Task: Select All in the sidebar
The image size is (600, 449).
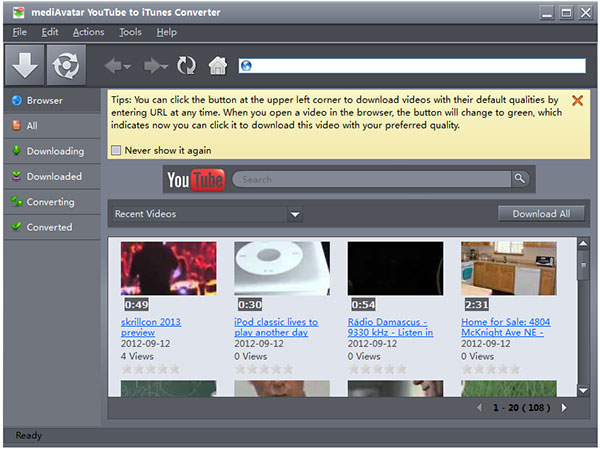Action: [x=52, y=126]
